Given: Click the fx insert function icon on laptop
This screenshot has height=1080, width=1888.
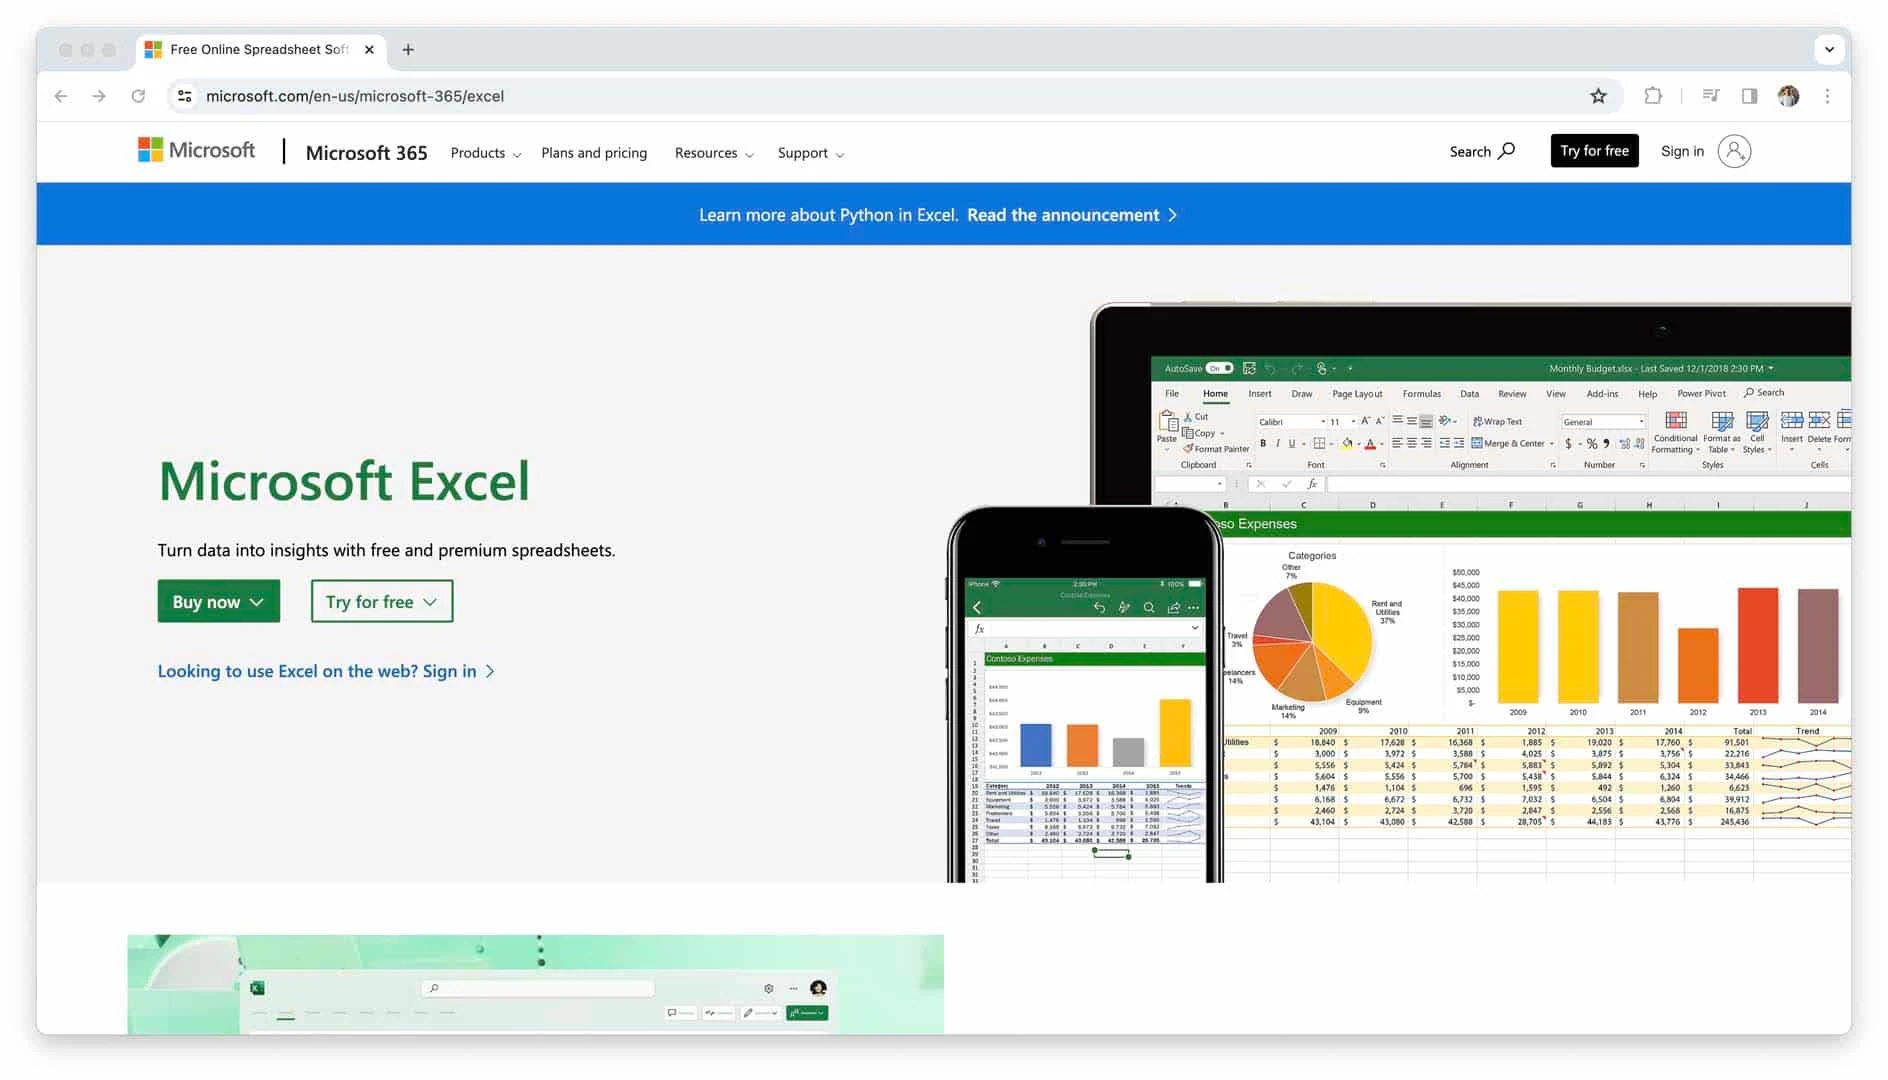Looking at the screenshot, I should (1312, 484).
